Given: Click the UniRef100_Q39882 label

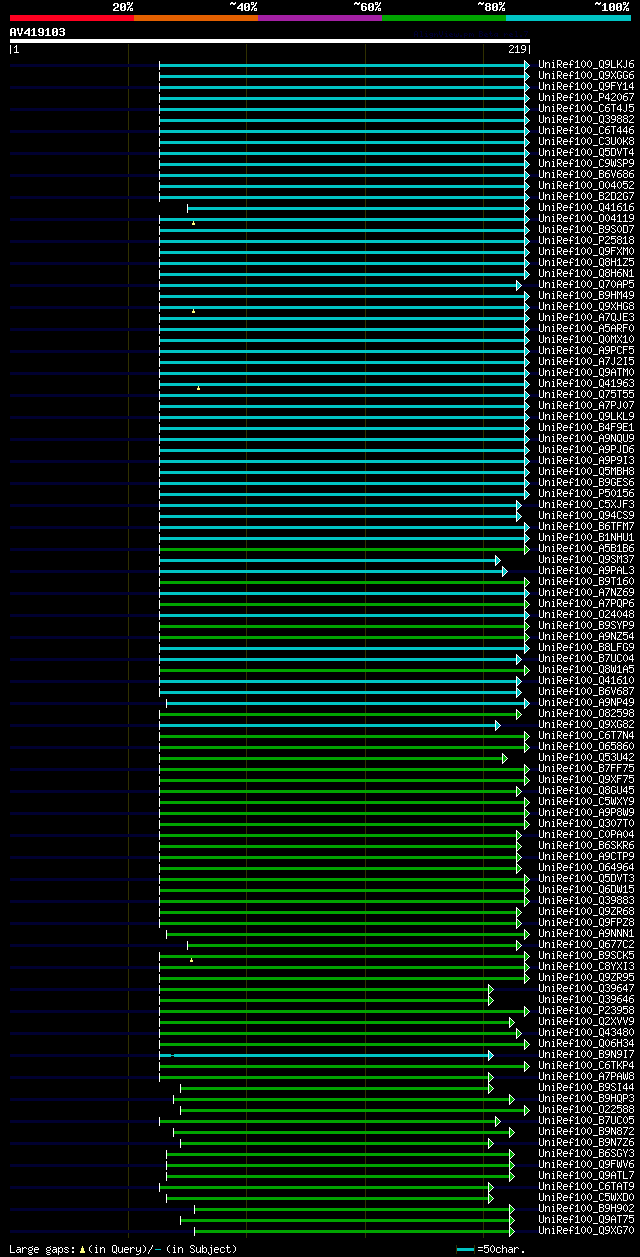Looking at the screenshot, I should tap(586, 119).
